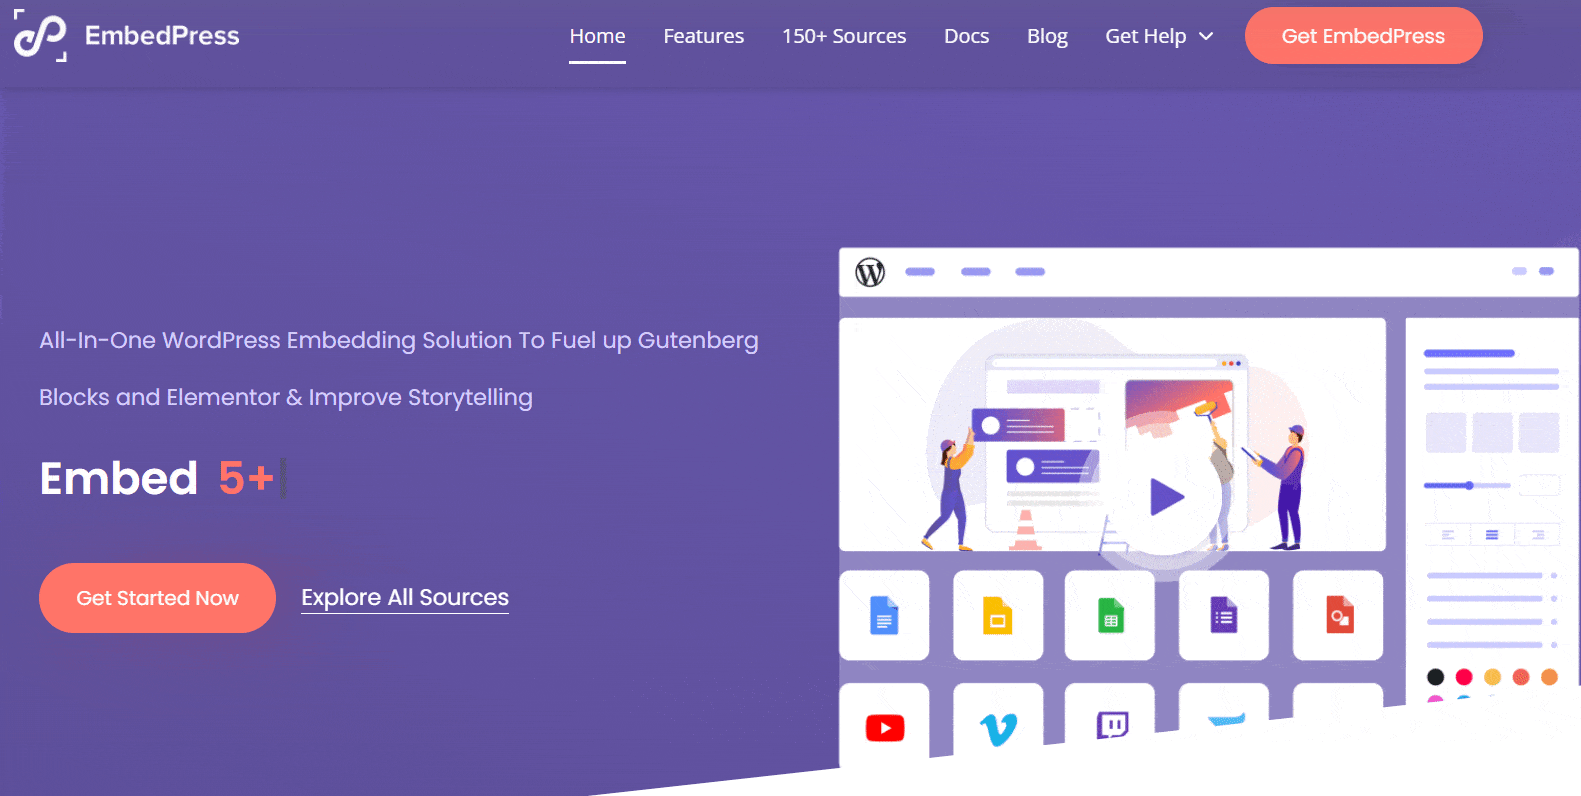1581x796 pixels.
Task: Click the slider handle in the sidebar mockup
Action: click(1469, 485)
